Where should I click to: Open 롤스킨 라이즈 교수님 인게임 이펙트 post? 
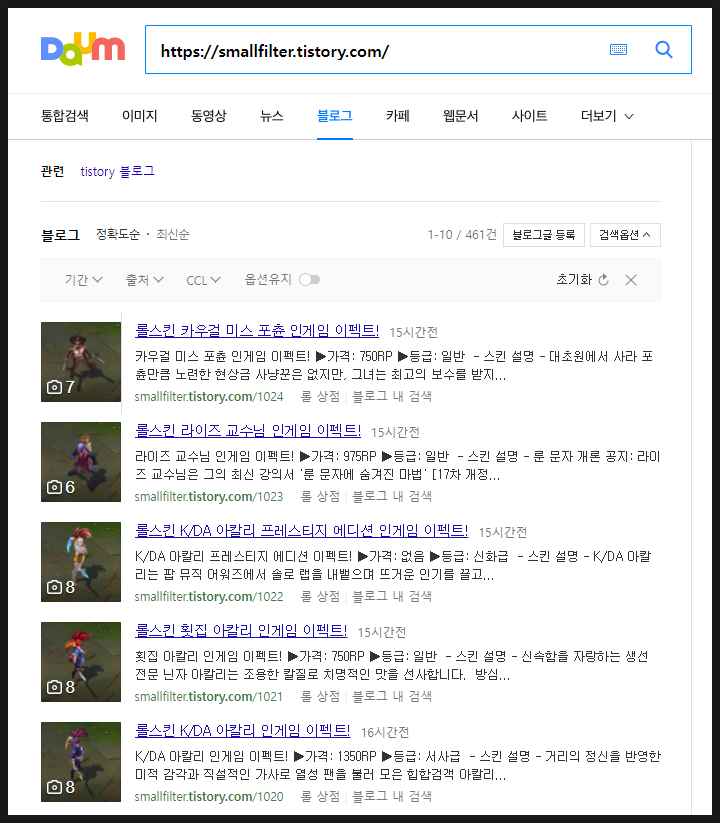pyautogui.click(x=248, y=430)
